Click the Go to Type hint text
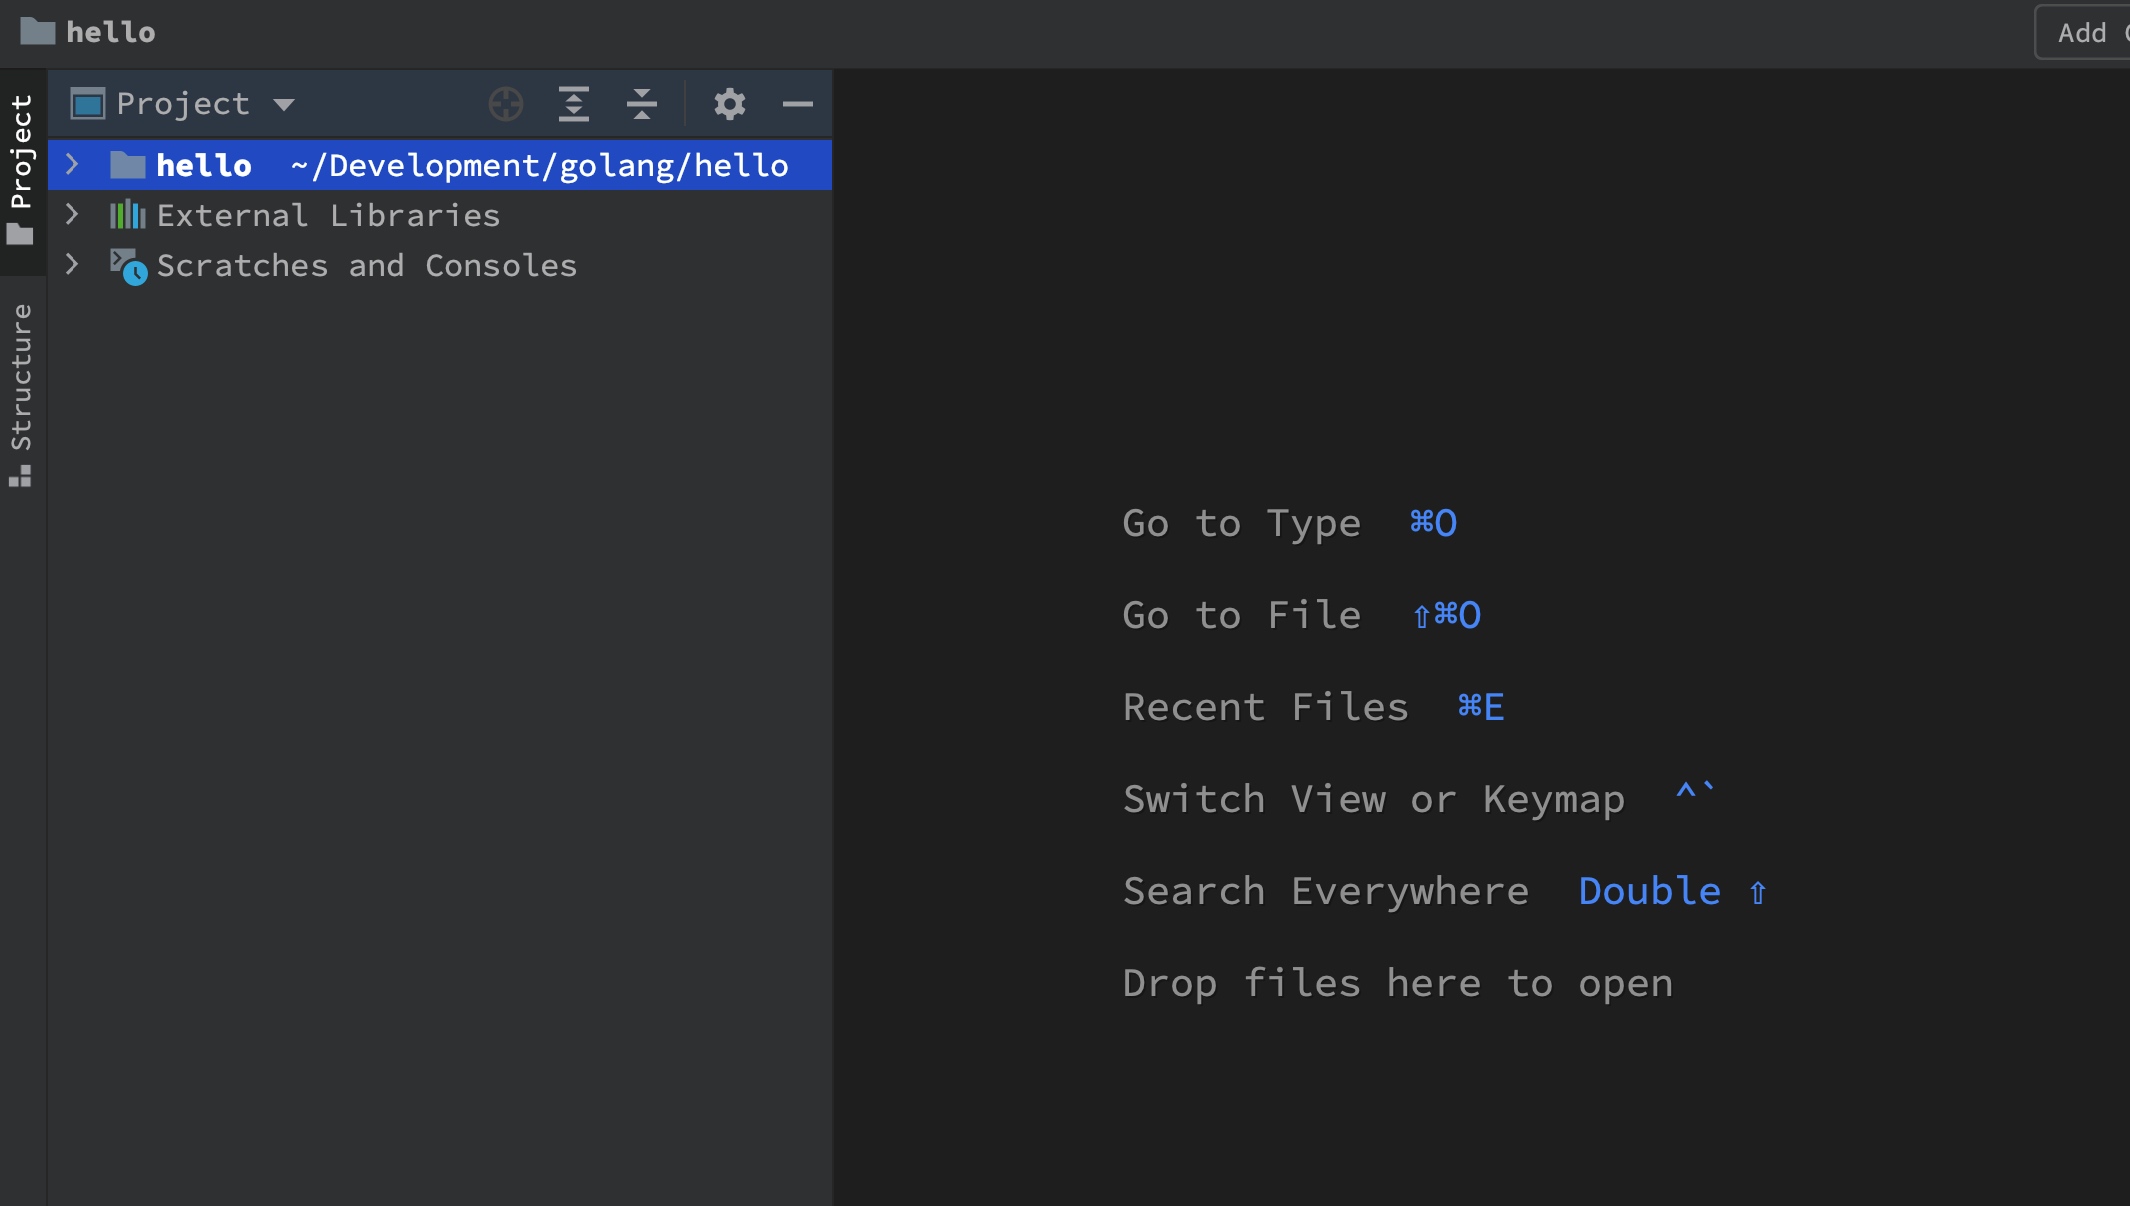 pos(1242,523)
